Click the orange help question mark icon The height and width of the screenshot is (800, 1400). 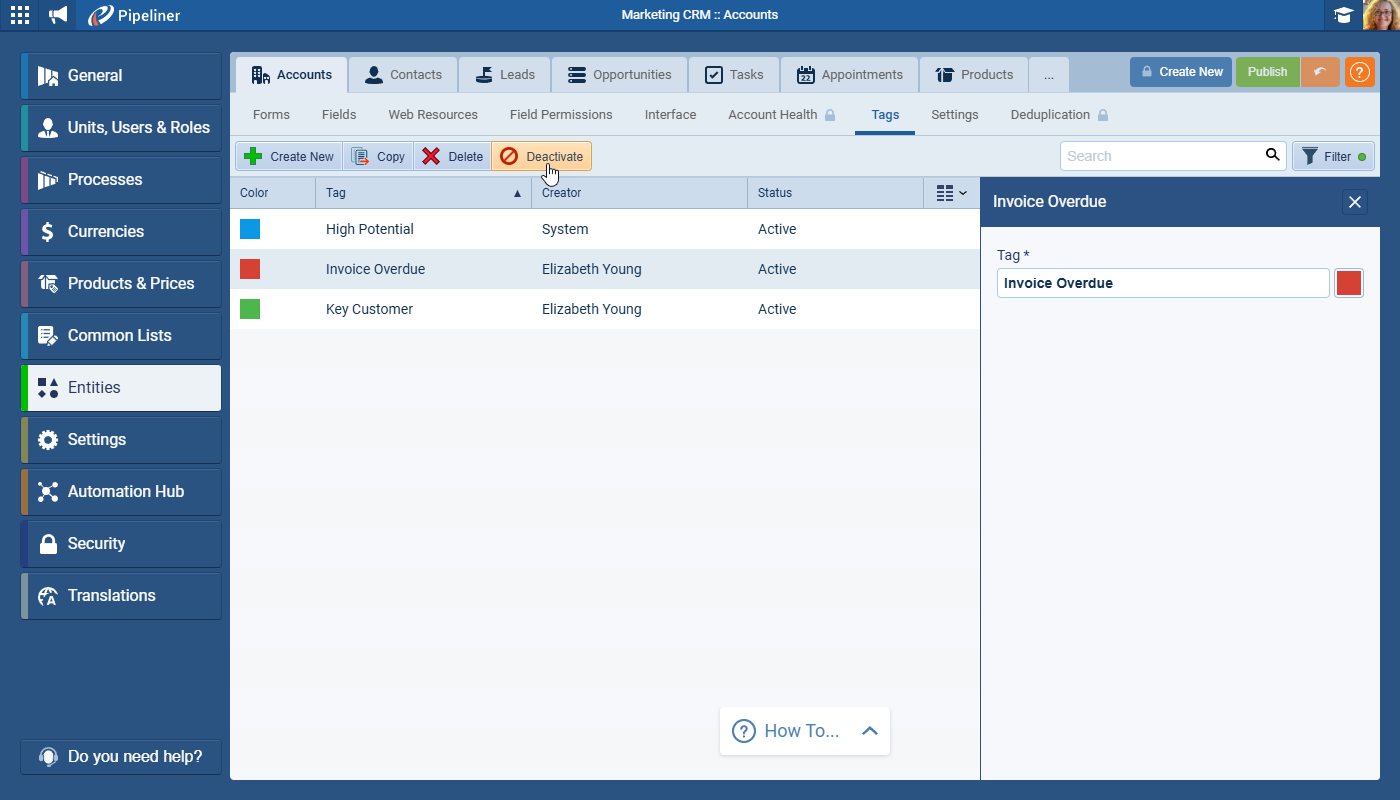coord(1359,72)
